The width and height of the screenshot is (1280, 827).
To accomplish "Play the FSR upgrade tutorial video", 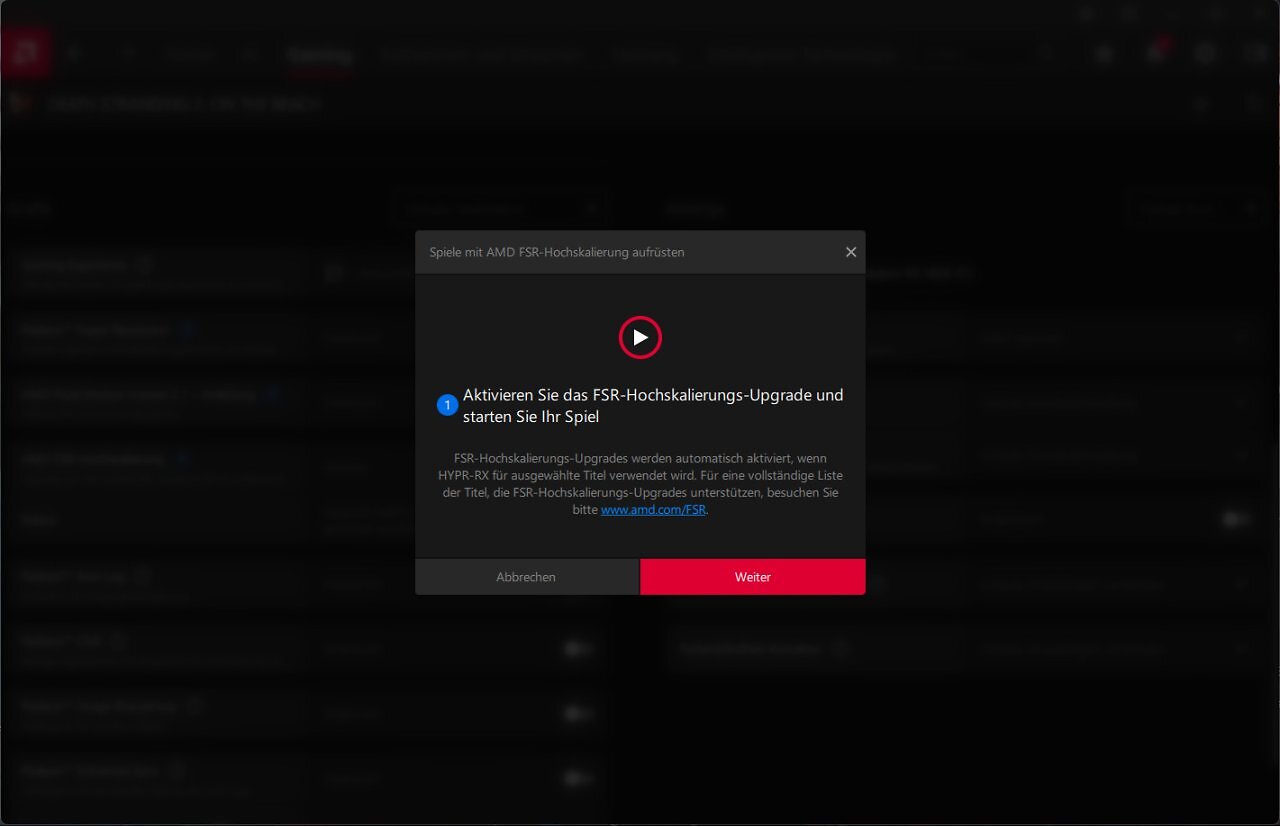I will pos(640,338).
